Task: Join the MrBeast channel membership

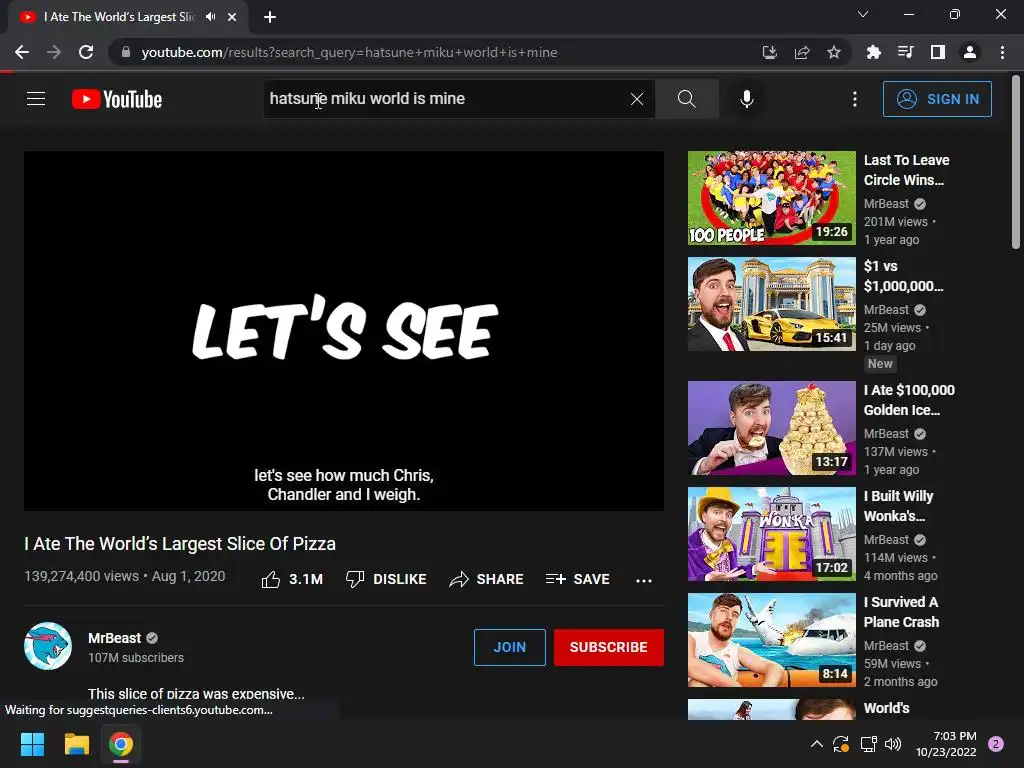Action: tap(509, 647)
